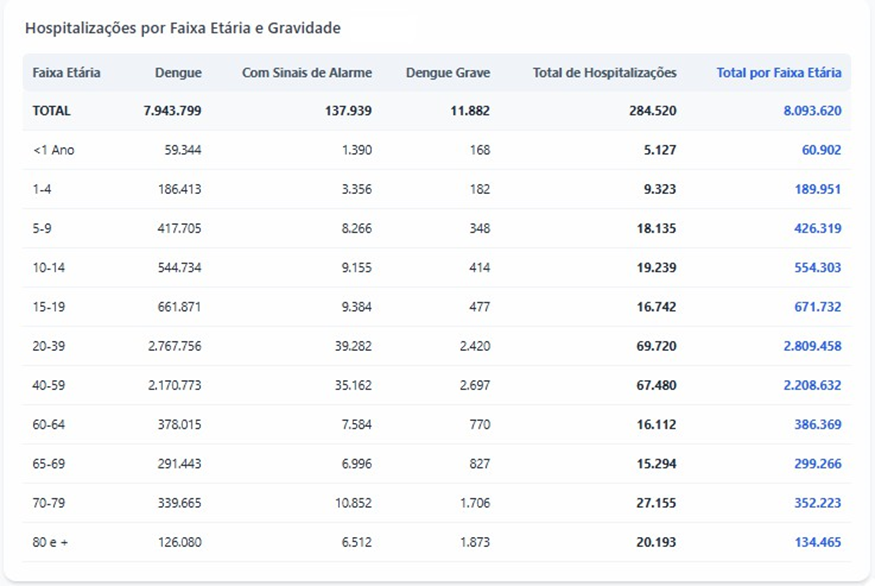
Task: Click Dengue value 2.170.773 for ages 40-59
Action: (173, 385)
